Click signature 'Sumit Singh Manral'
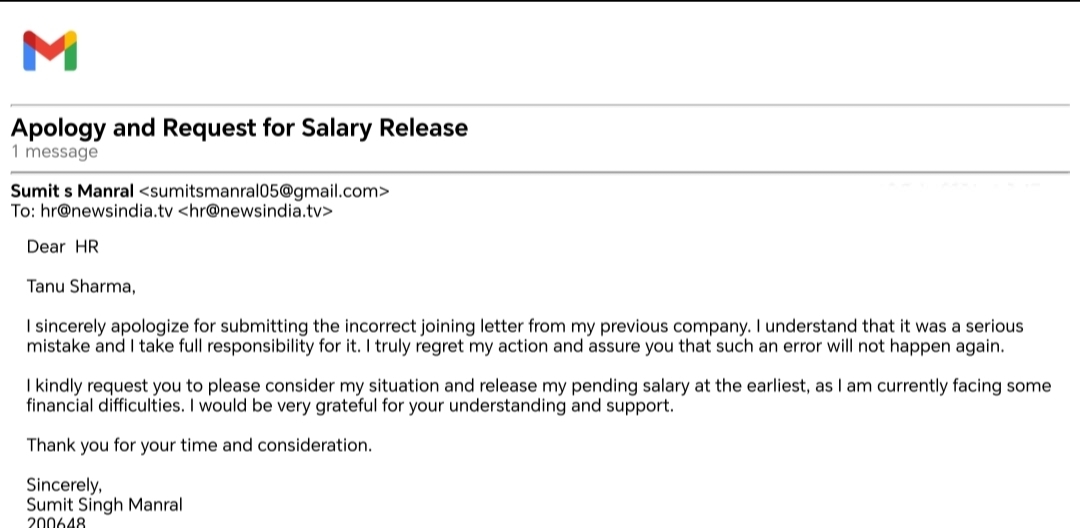This screenshot has height=528, width=1080. [104, 505]
